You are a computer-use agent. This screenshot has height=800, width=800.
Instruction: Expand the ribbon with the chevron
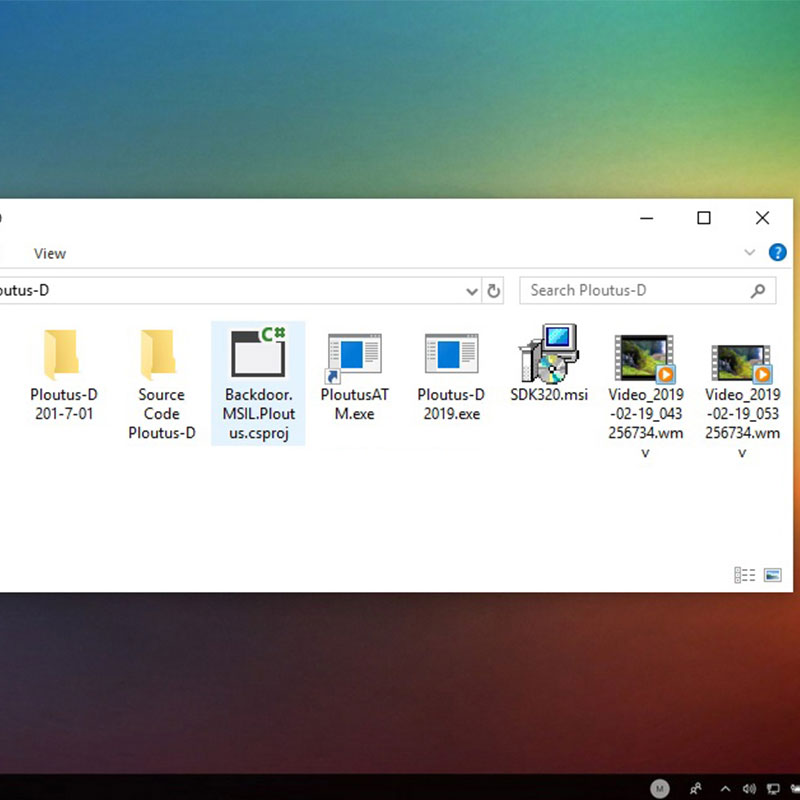pos(749,253)
